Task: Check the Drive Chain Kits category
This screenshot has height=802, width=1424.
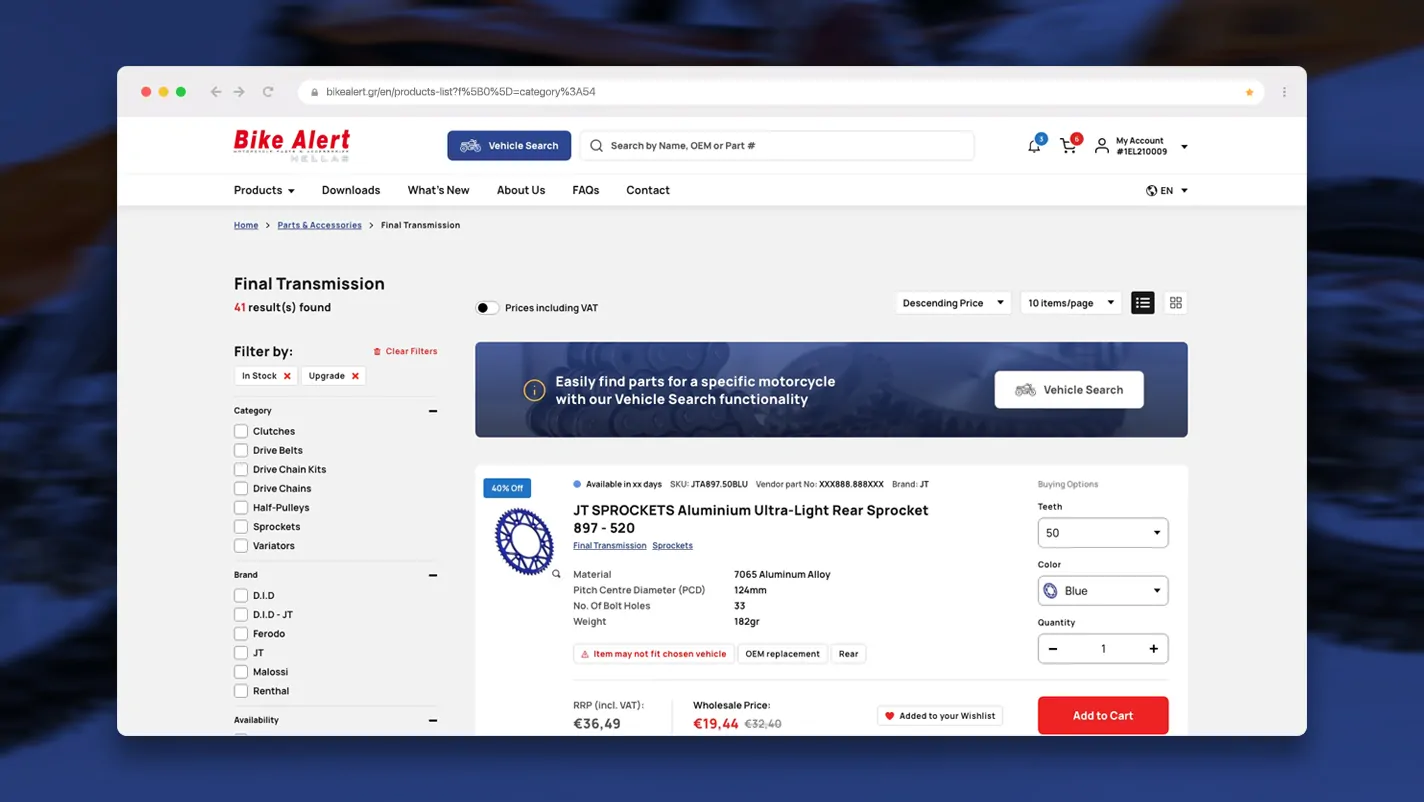Action: pos(241,469)
